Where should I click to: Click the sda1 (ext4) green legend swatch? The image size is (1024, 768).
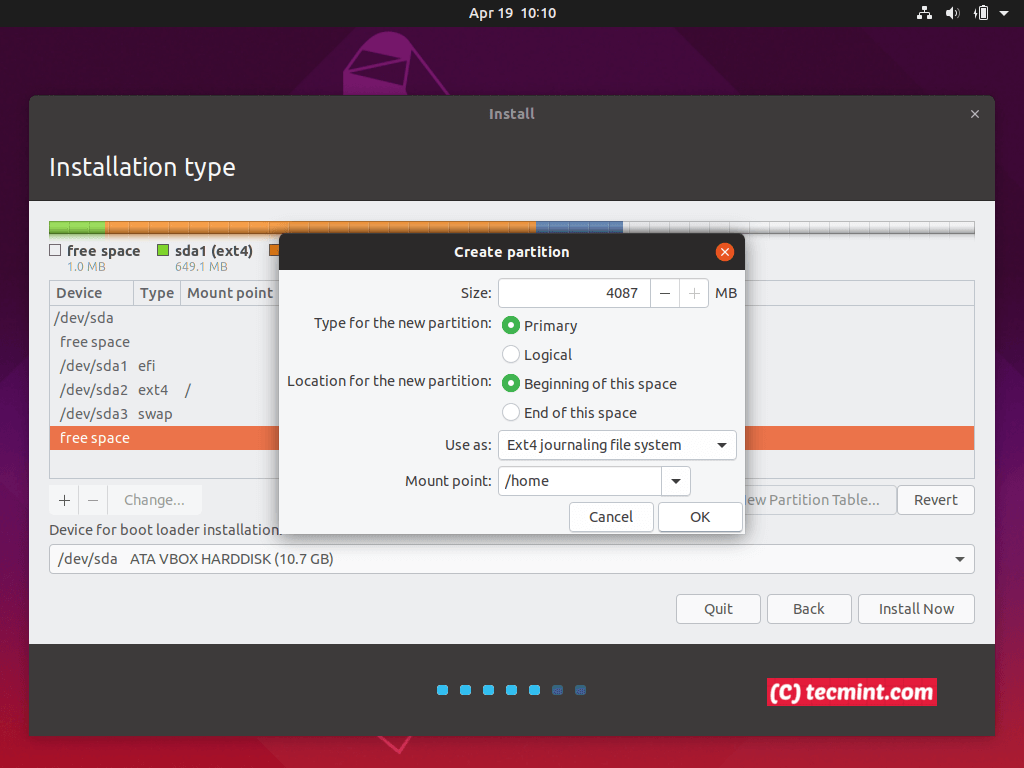pos(163,250)
